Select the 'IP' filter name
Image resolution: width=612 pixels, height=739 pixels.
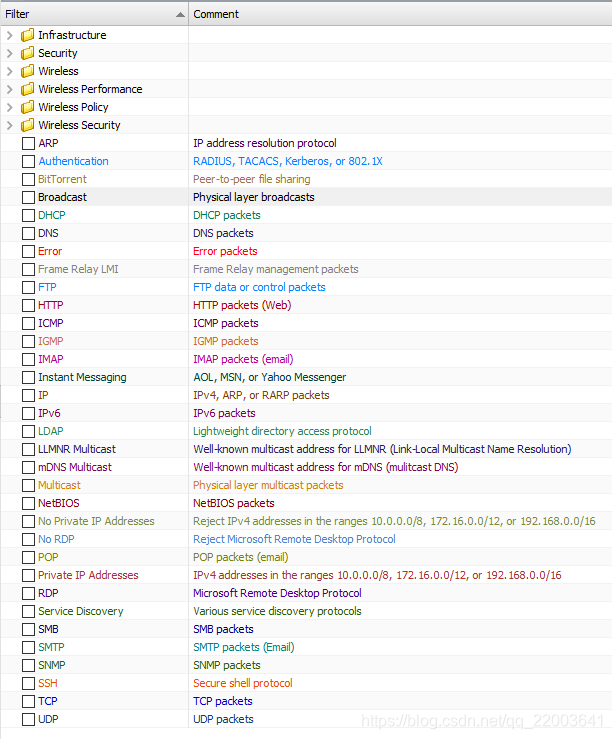(x=43, y=395)
